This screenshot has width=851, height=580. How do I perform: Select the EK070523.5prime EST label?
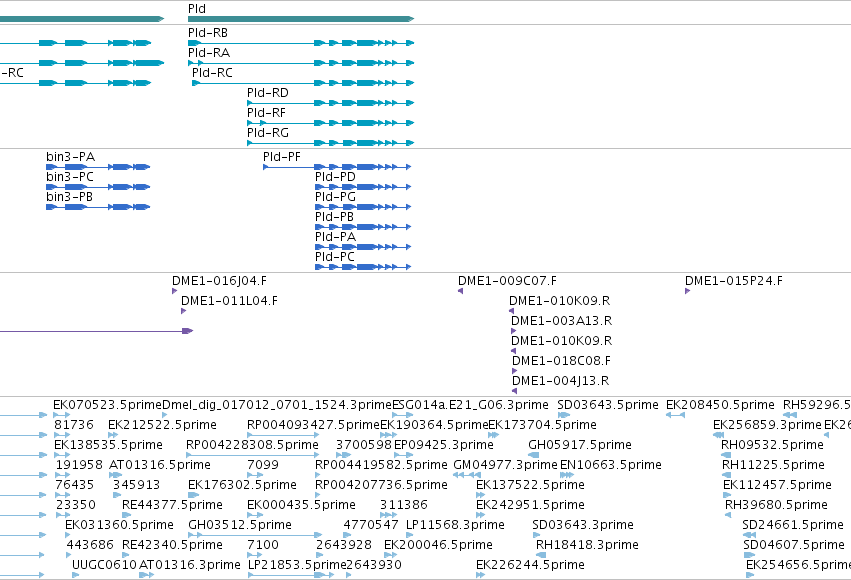pyautogui.click(x=107, y=405)
